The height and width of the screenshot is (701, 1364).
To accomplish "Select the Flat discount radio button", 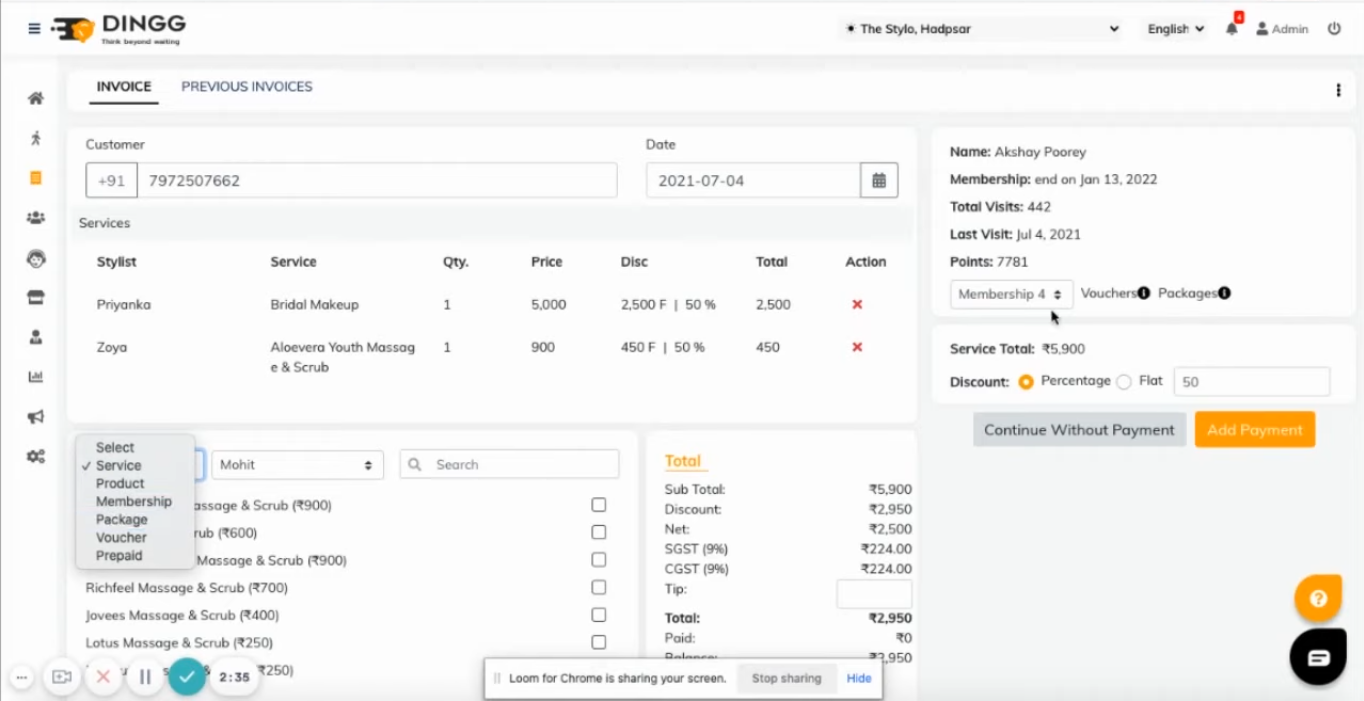I will point(1124,382).
